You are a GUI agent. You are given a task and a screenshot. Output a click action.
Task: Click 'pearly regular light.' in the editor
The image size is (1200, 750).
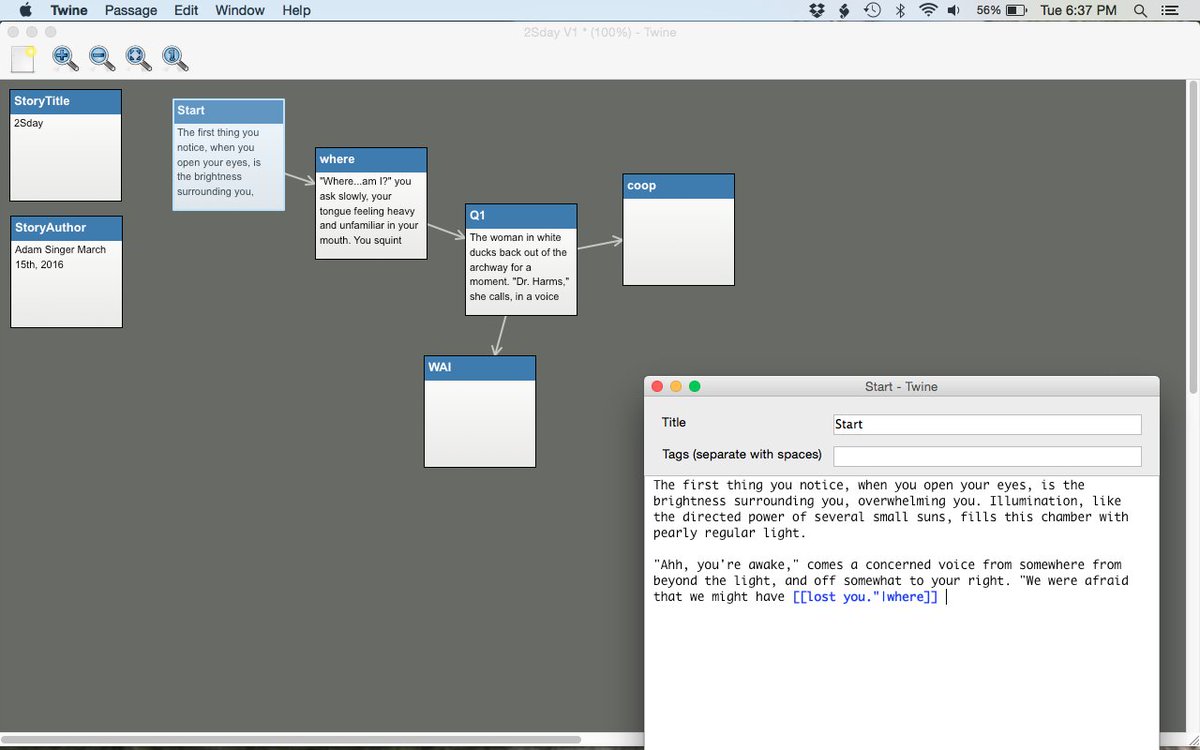pyautogui.click(x=729, y=533)
